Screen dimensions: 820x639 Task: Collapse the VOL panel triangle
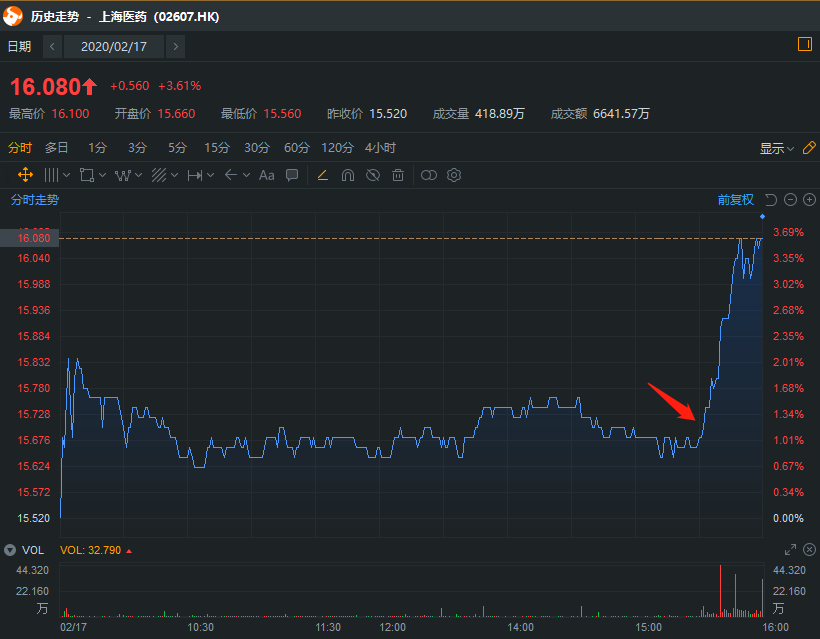click(x=10, y=550)
